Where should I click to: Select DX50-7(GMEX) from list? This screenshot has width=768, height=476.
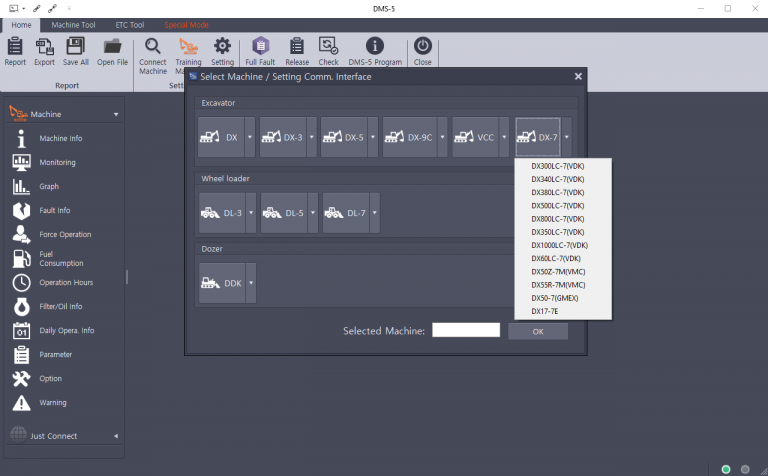click(x=555, y=298)
